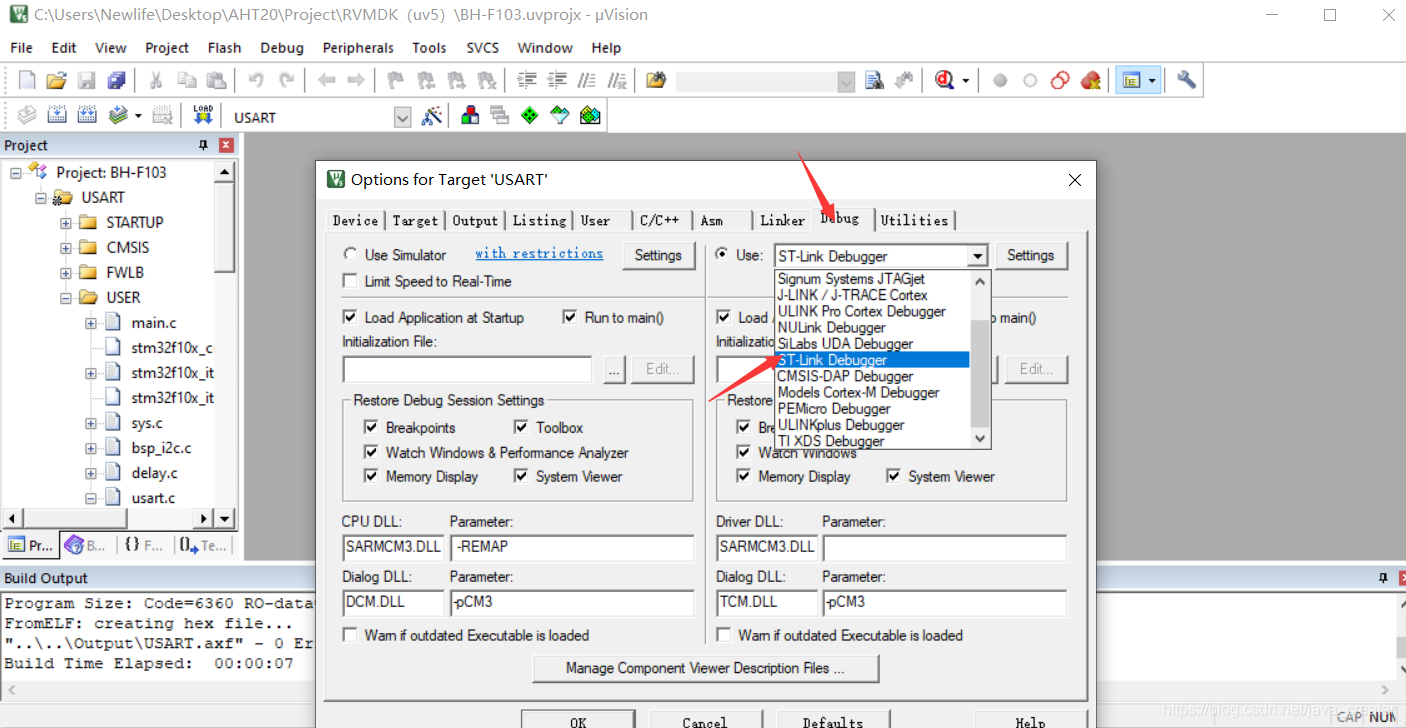
Task: Switch to the Target tab
Action: (x=415, y=220)
